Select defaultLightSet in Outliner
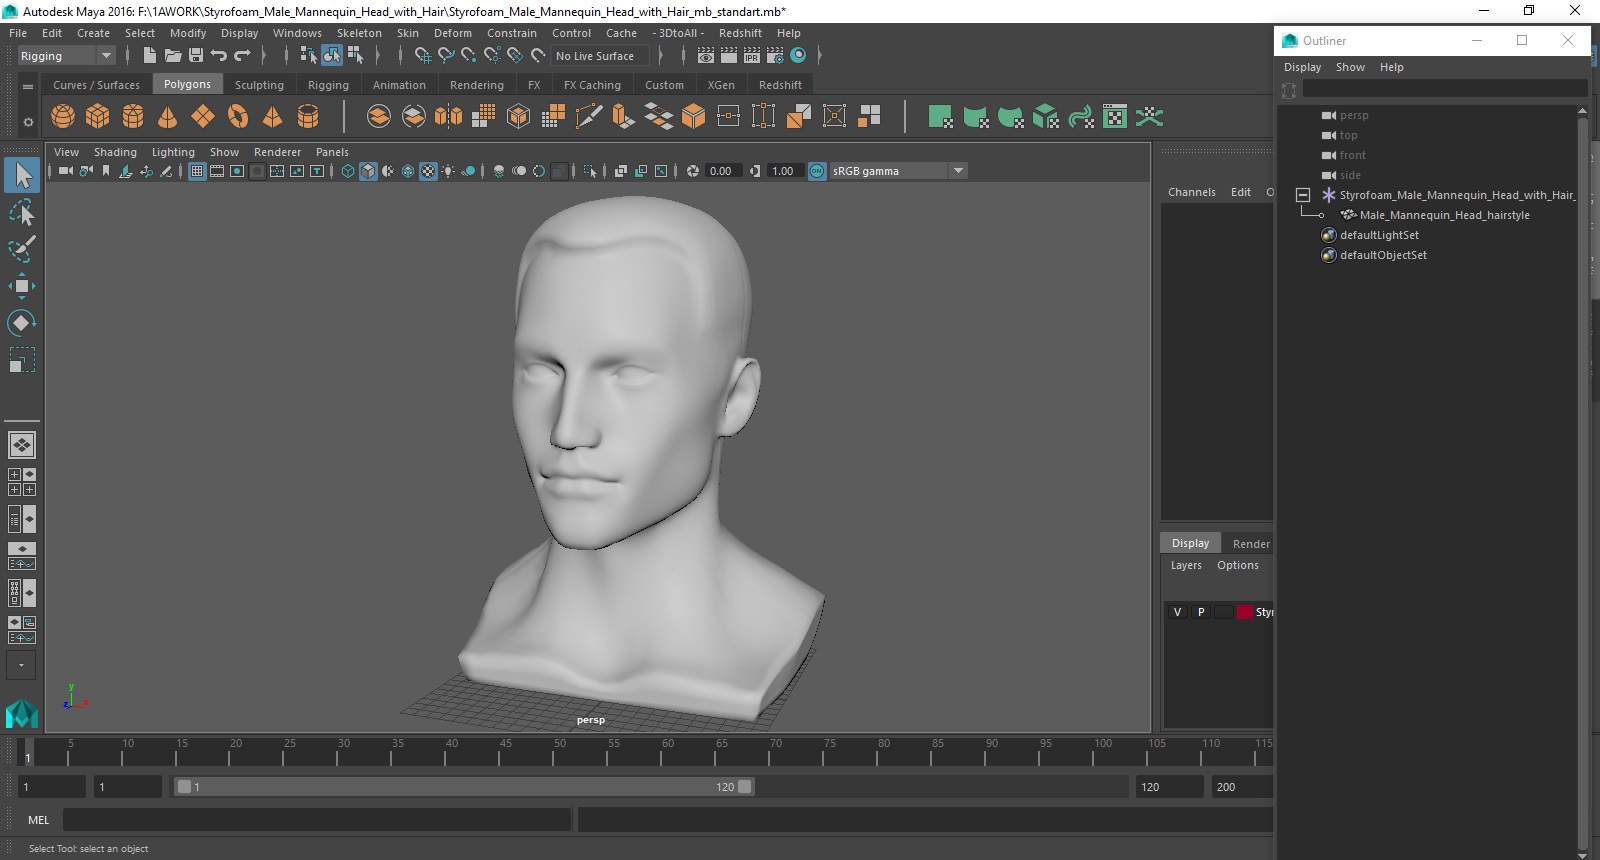The image size is (1600, 860). tap(1379, 235)
